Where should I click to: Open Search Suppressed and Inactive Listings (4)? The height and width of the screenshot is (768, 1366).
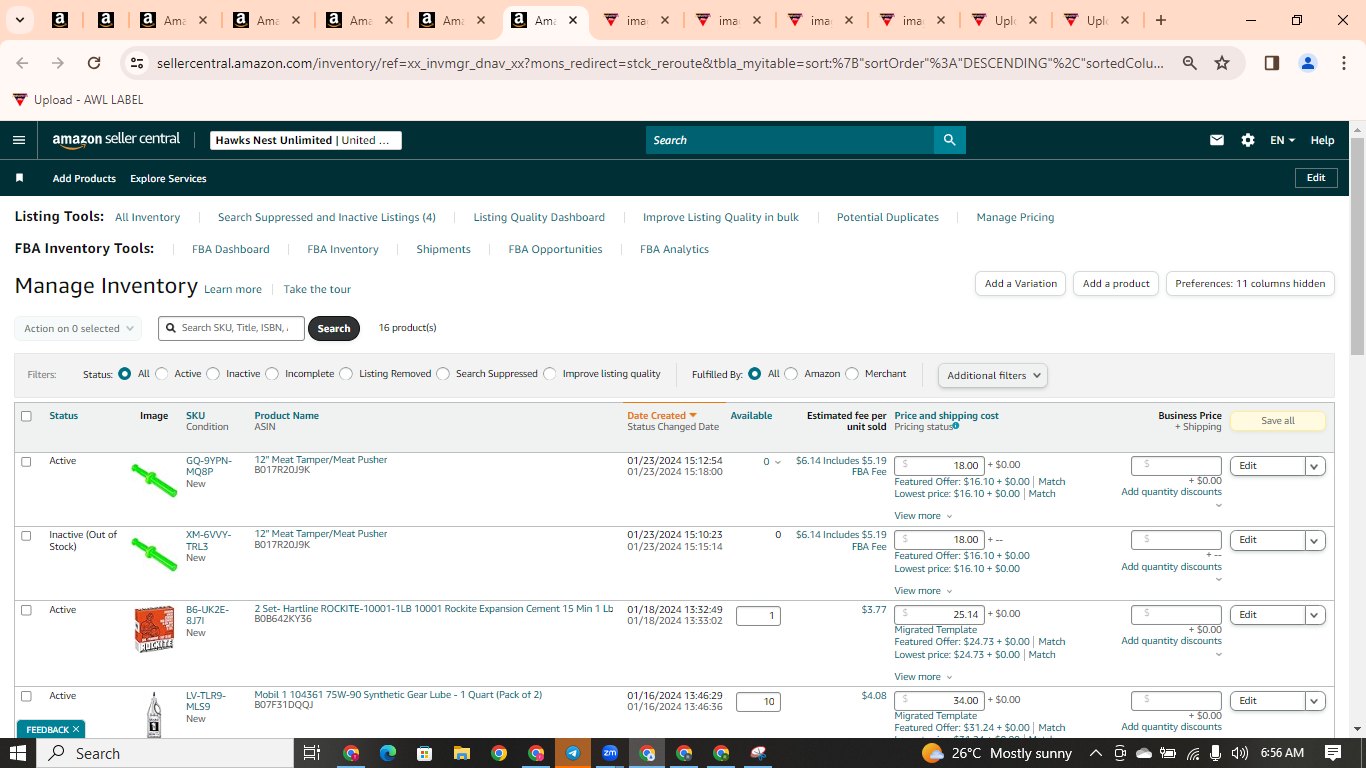(327, 217)
